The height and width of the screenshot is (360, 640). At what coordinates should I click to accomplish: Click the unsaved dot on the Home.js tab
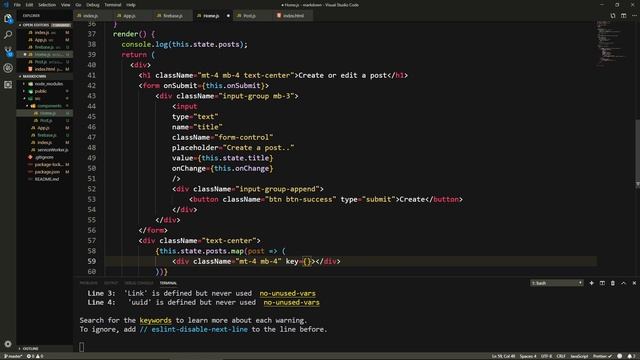click(x=228, y=16)
